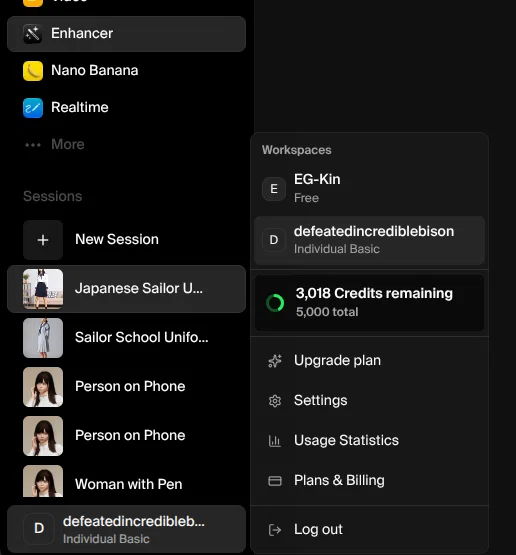Log out of the account
The height and width of the screenshot is (555, 516).
[x=369, y=530]
